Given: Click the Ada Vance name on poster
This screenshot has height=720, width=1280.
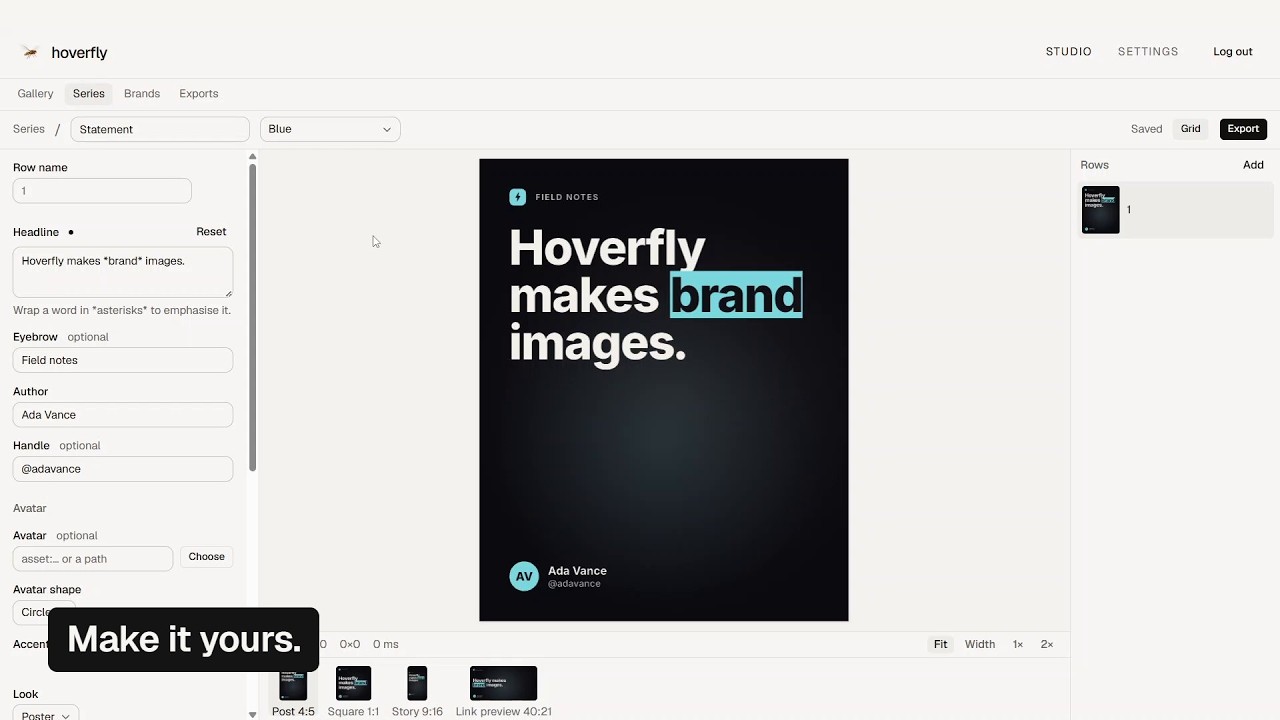Looking at the screenshot, I should pyautogui.click(x=577, y=571).
